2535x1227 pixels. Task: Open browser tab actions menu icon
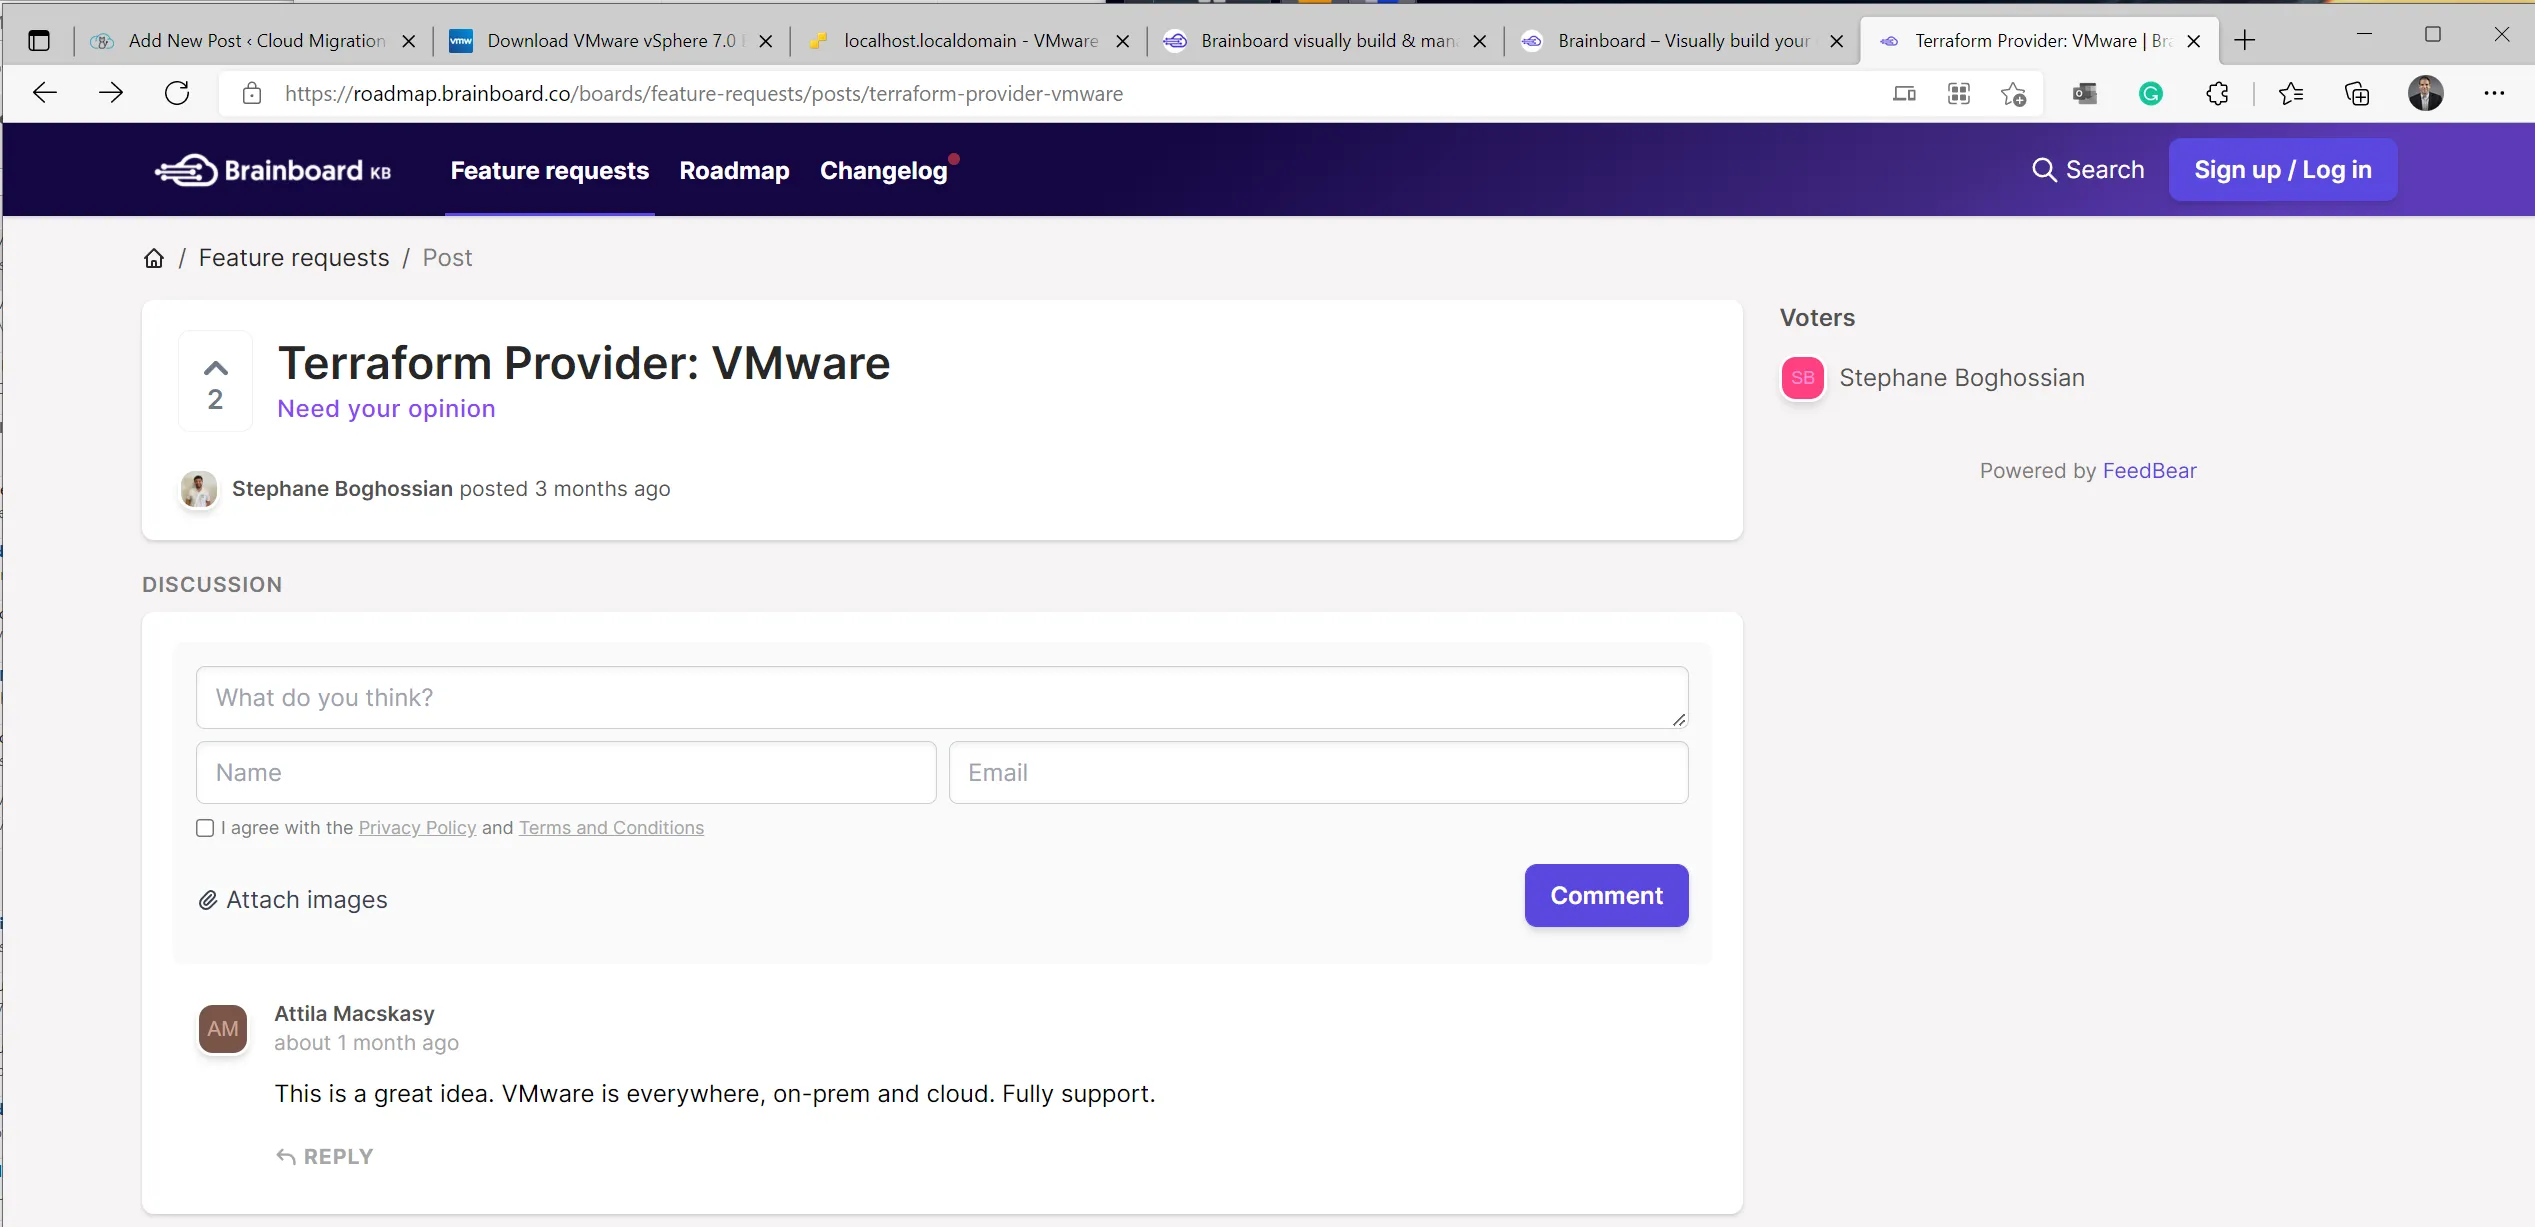(x=39, y=41)
